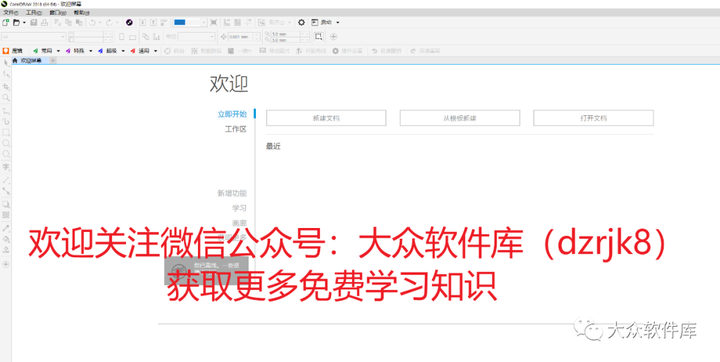Click the nudge distance 0.001 mm field
The height and width of the screenshot is (362, 720).
244,37
